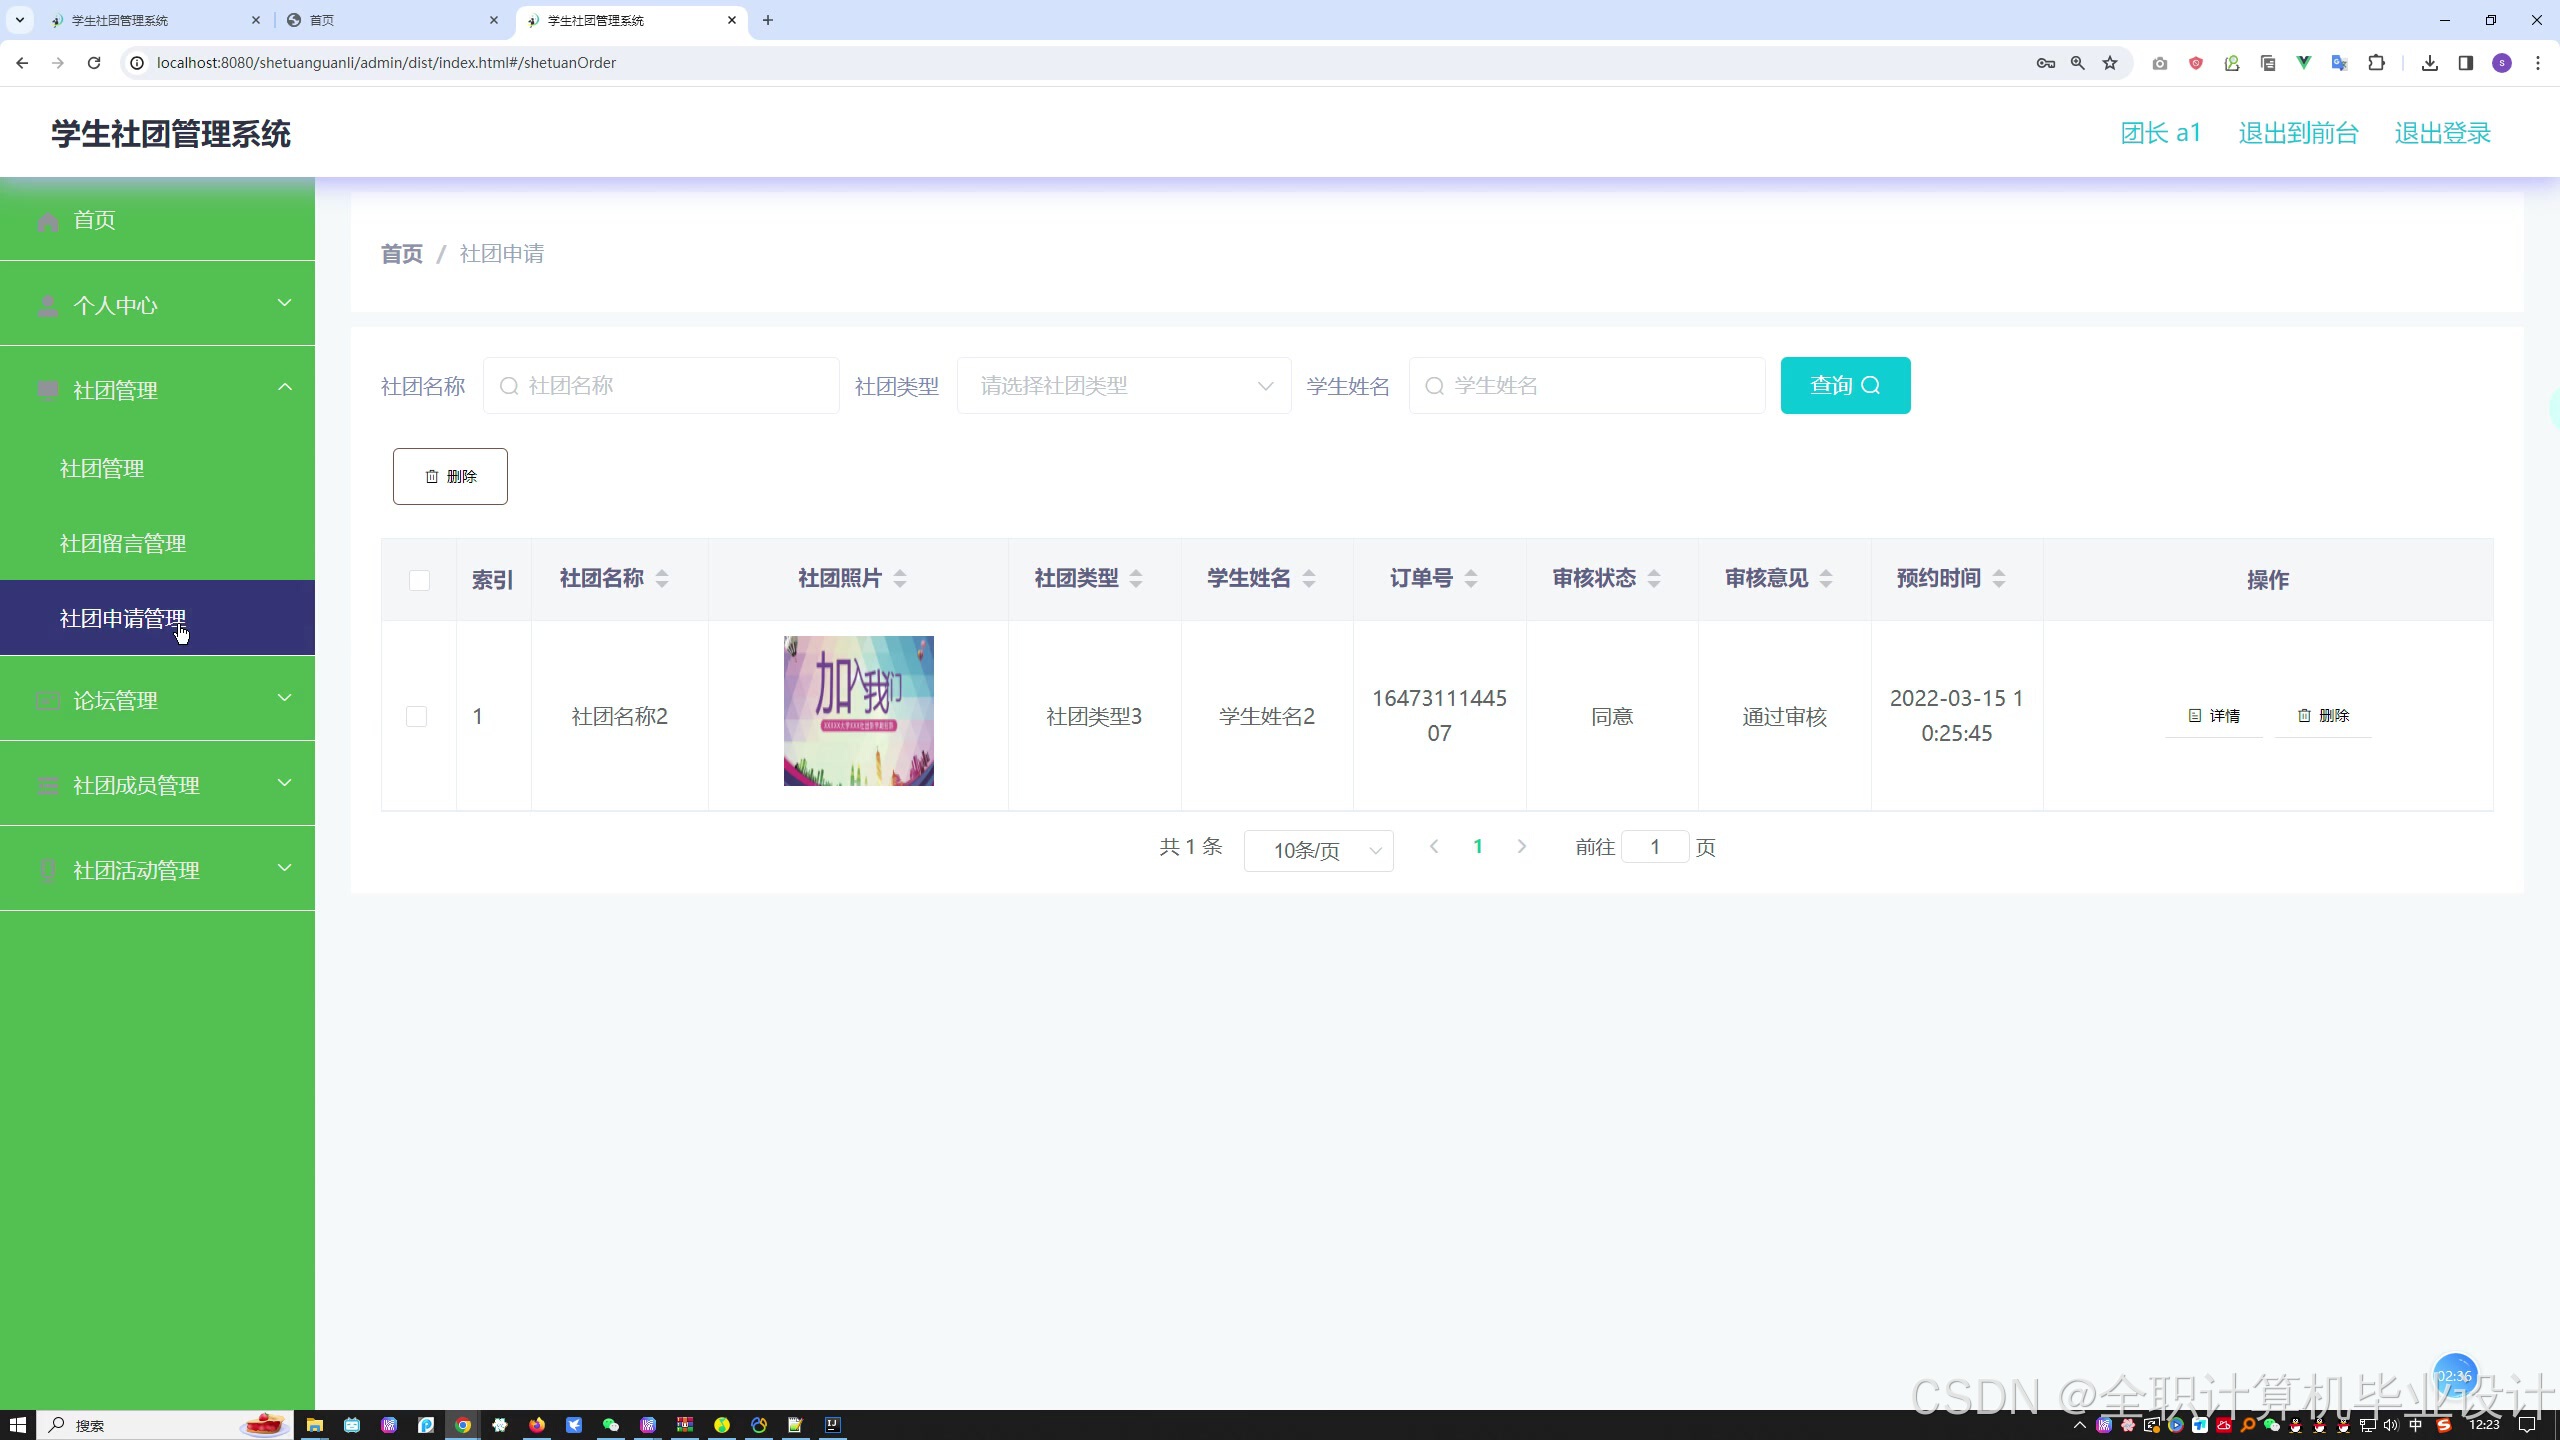Click the 查询 search button
This screenshot has height=1440, width=2560.
tap(1845, 386)
